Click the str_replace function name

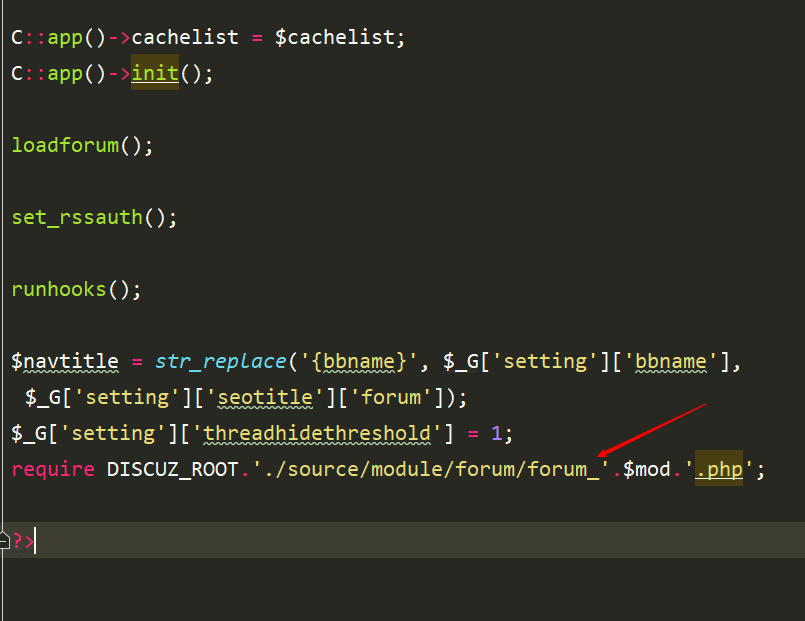point(220,361)
